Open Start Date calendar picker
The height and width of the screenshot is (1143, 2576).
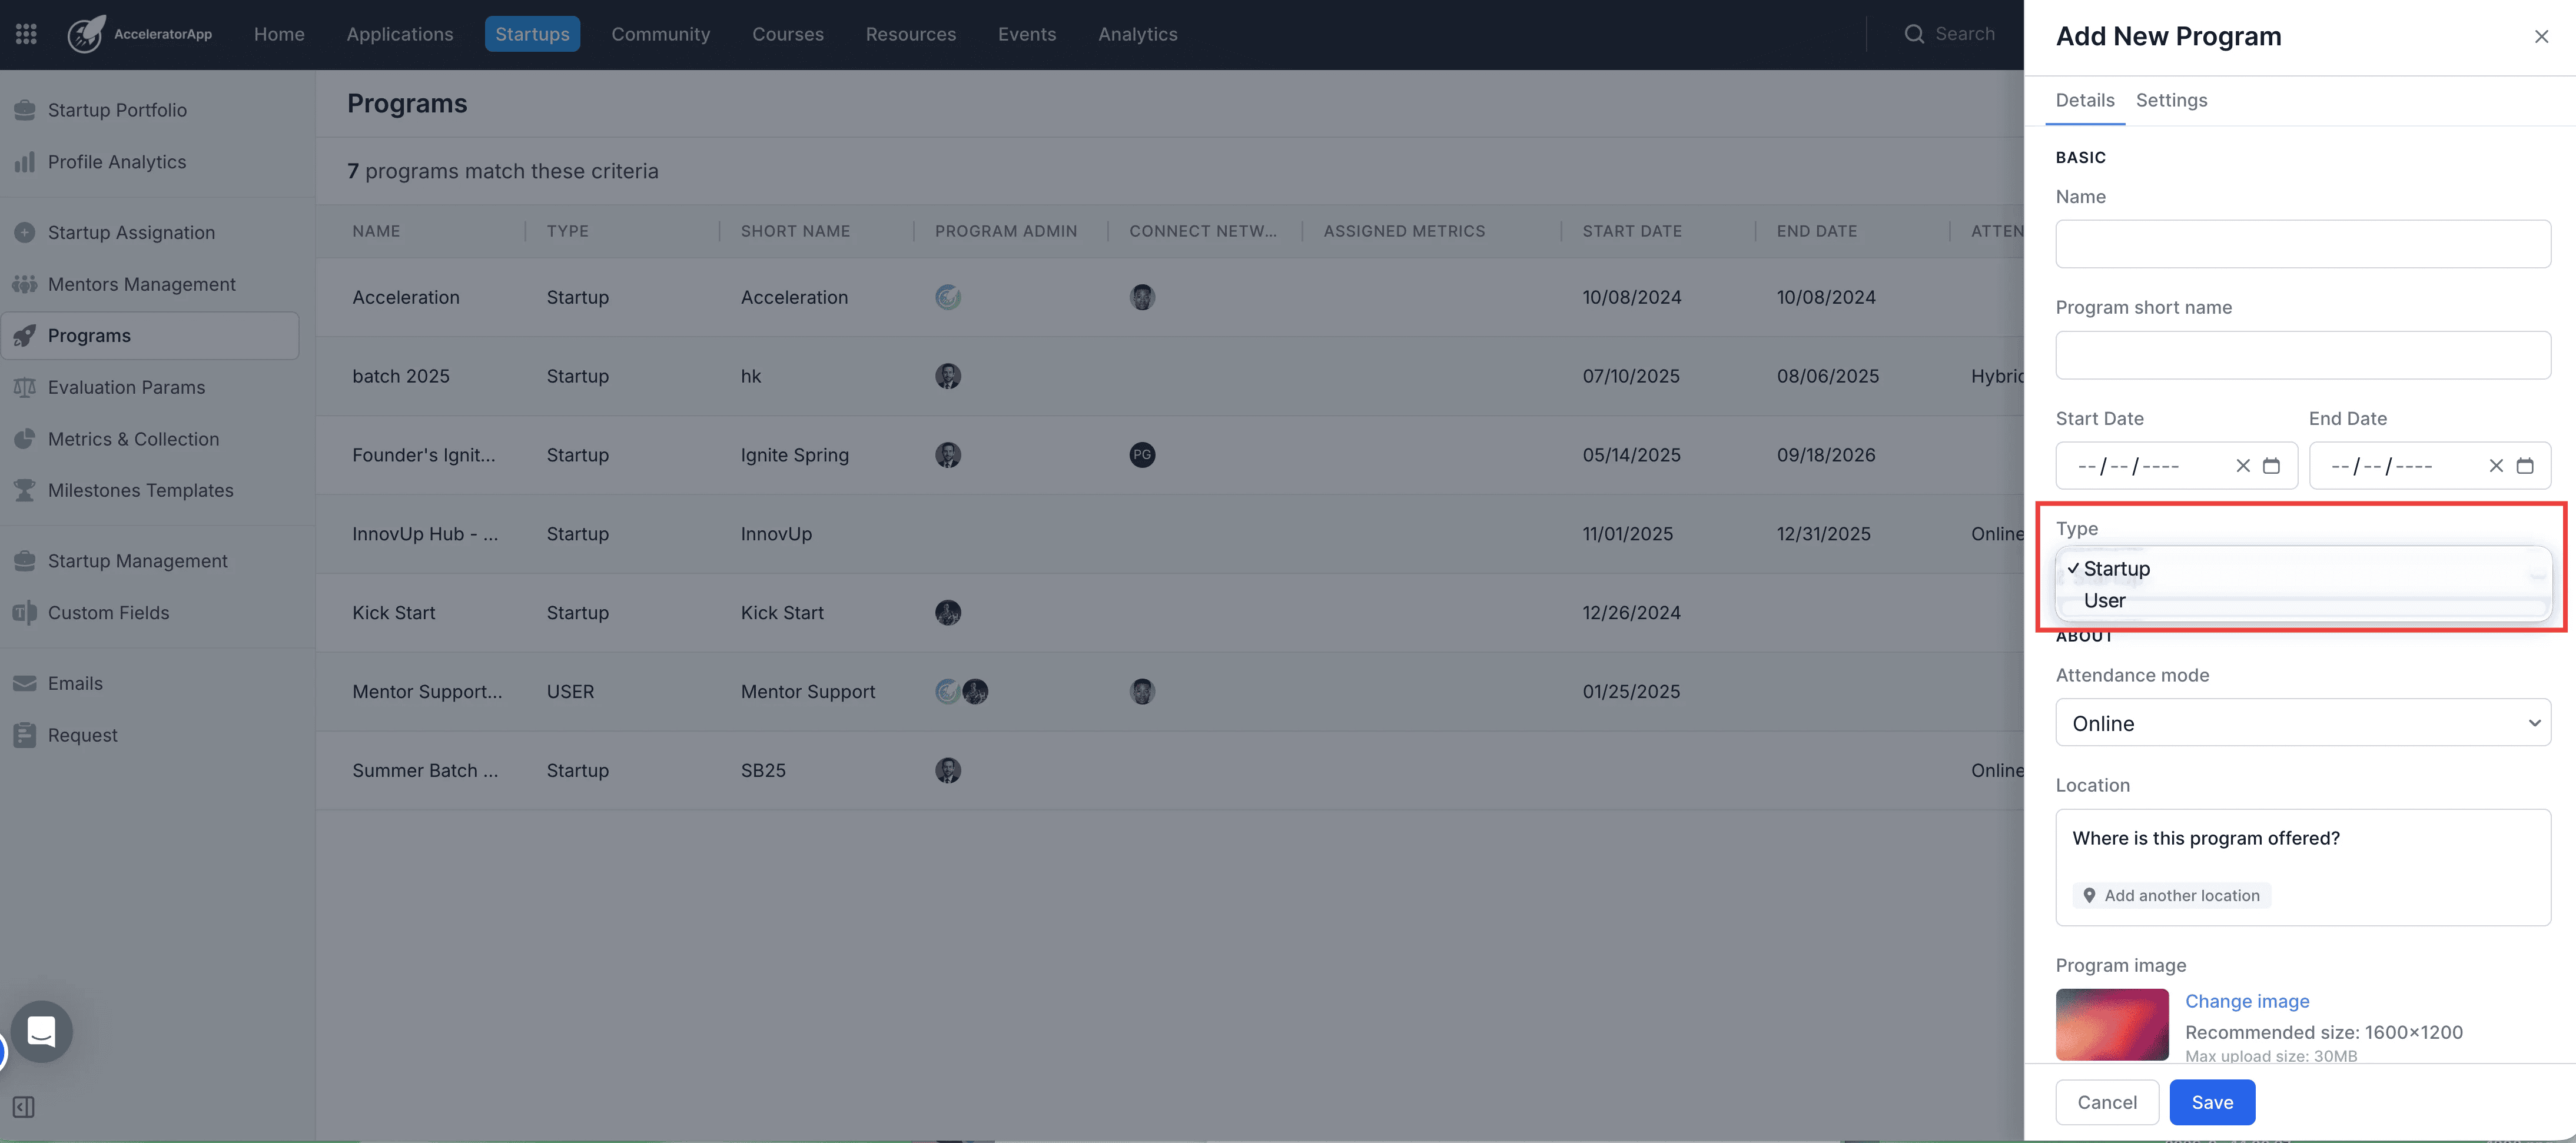2272,466
